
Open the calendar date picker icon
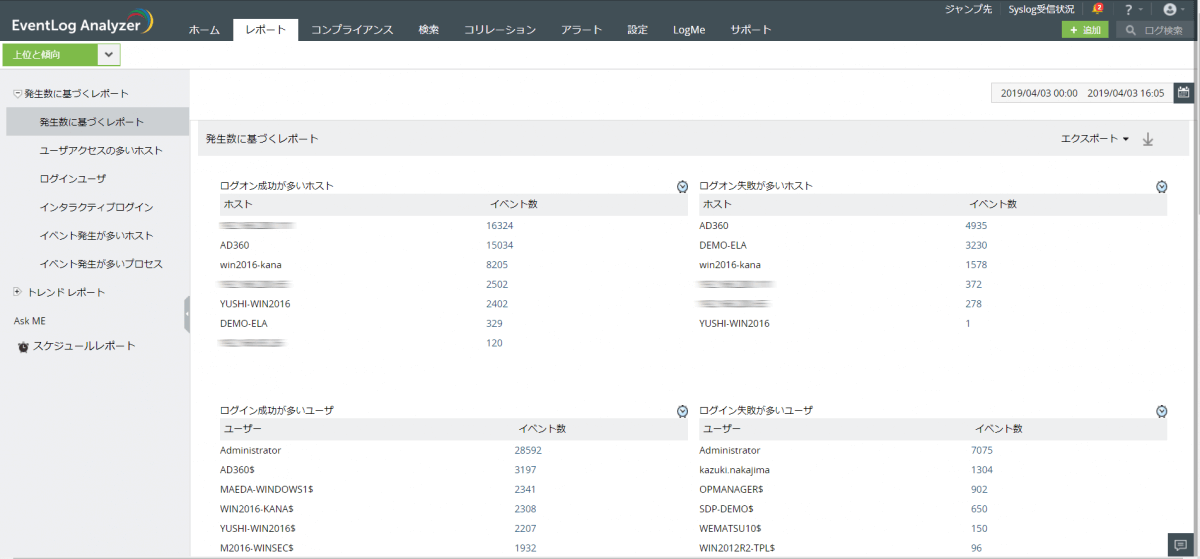point(1183,93)
